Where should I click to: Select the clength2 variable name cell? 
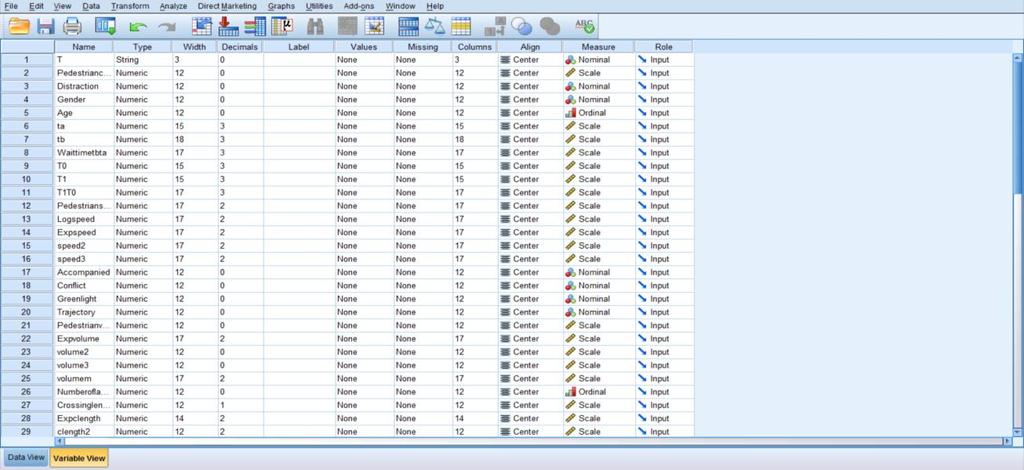pyautogui.click(x=84, y=431)
